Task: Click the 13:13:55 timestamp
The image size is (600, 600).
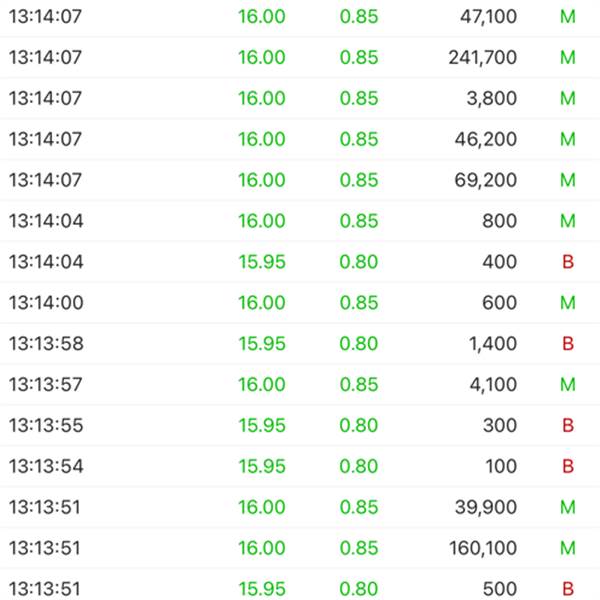Action: click(46, 425)
